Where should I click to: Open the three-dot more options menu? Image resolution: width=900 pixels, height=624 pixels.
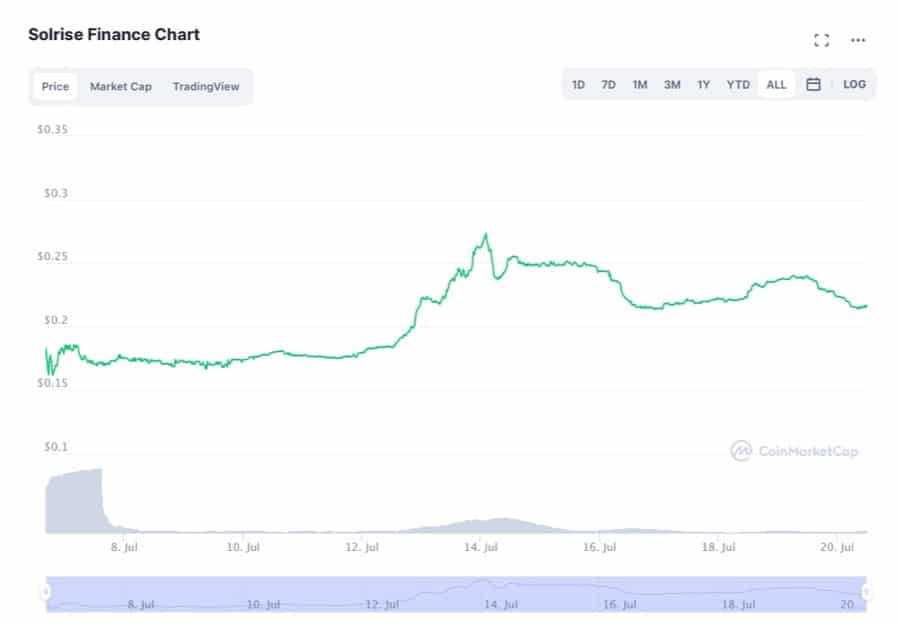tap(858, 40)
